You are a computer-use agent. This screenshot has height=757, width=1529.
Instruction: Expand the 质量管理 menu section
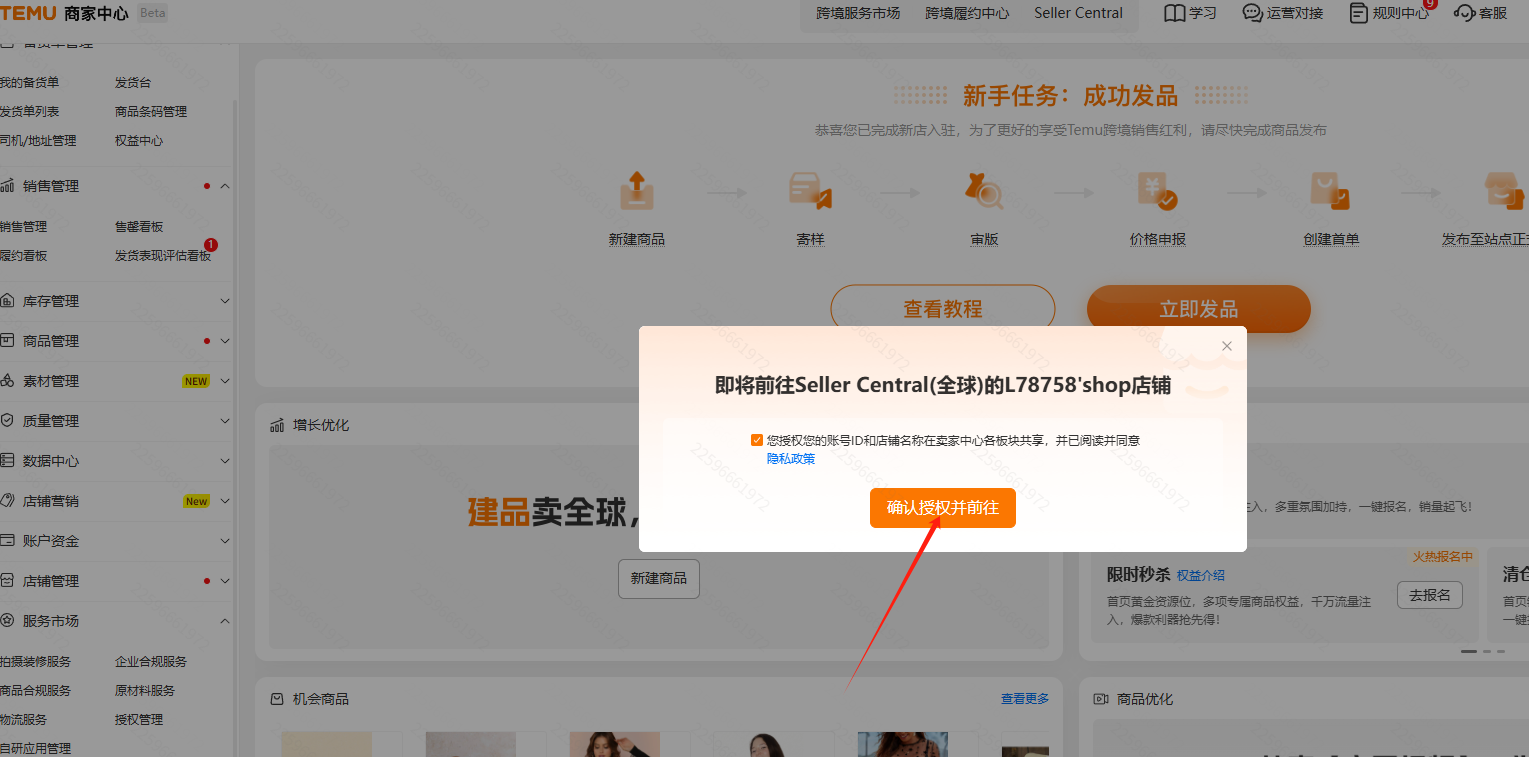click(225, 421)
